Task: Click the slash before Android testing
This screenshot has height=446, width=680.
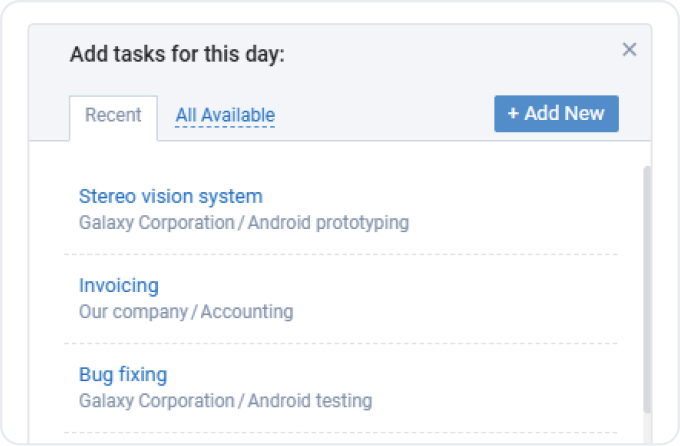Action: click(241, 401)
